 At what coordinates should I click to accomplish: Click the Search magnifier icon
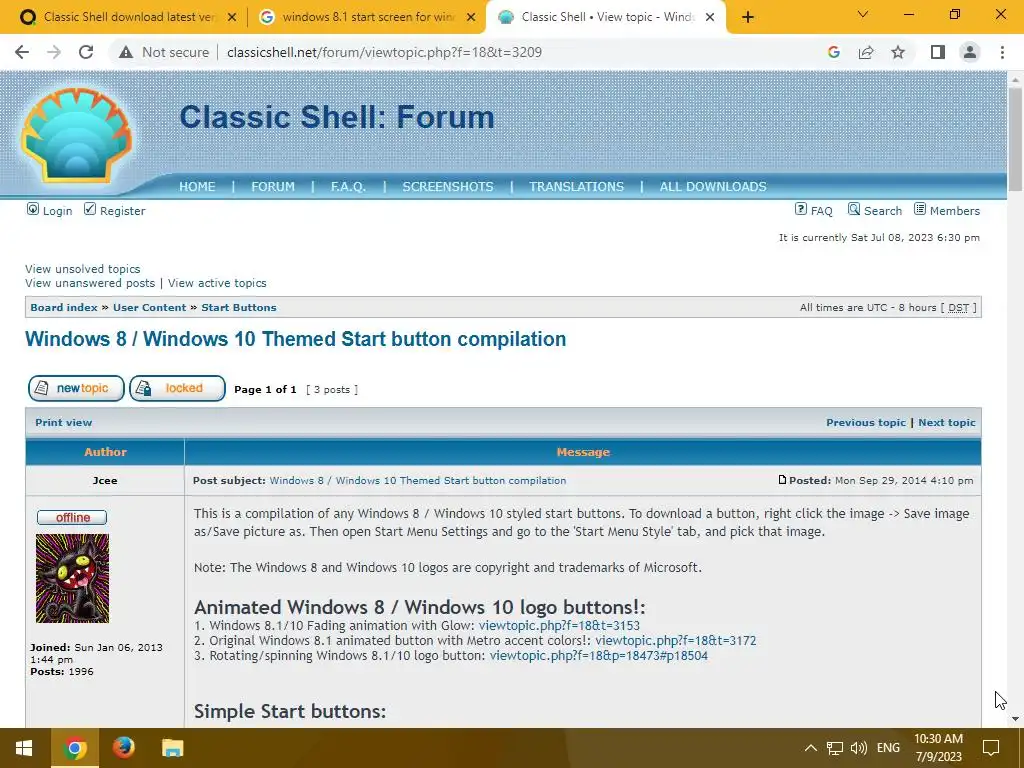coord(854,209)
